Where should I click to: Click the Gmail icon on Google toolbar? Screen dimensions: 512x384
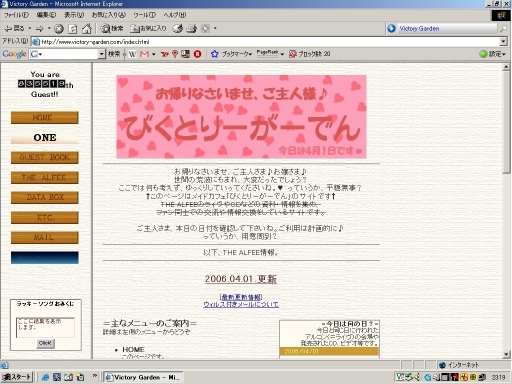pos(144,54)
